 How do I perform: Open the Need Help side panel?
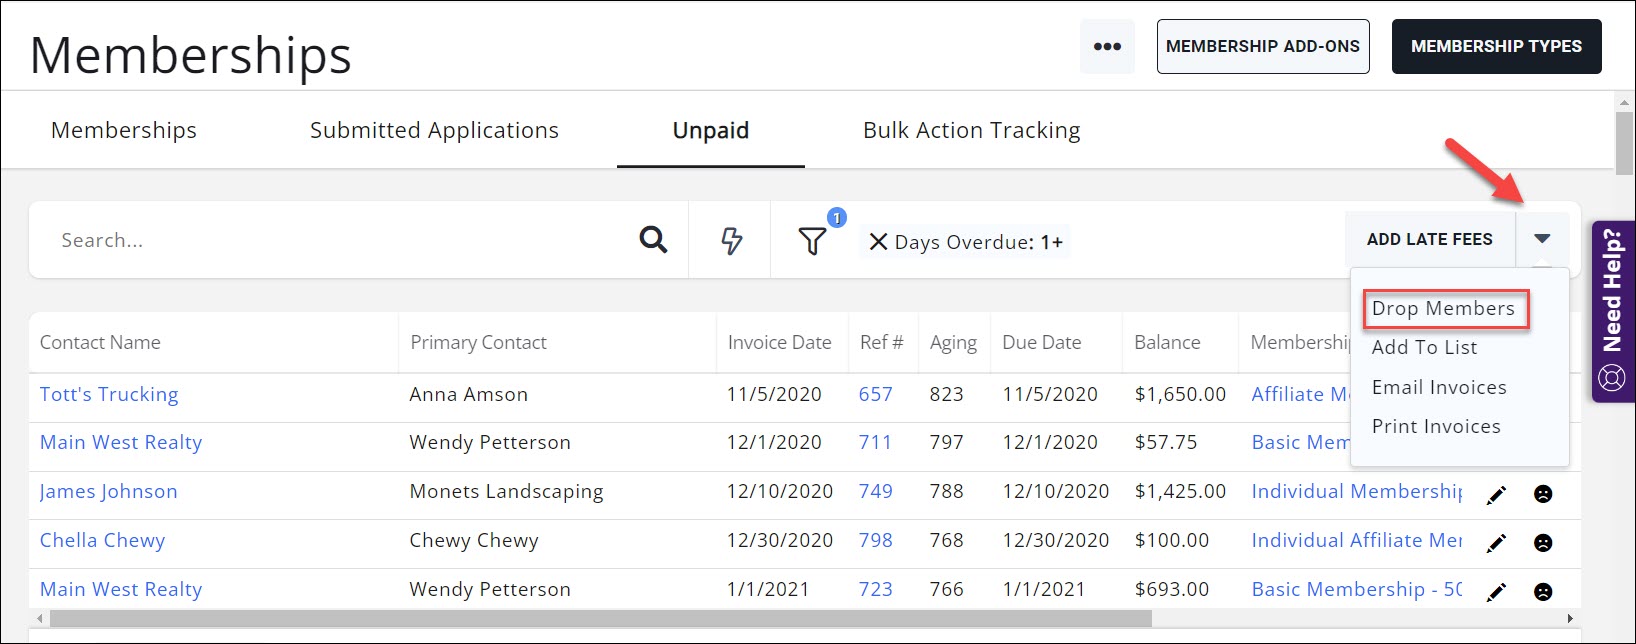(1612, 311)
